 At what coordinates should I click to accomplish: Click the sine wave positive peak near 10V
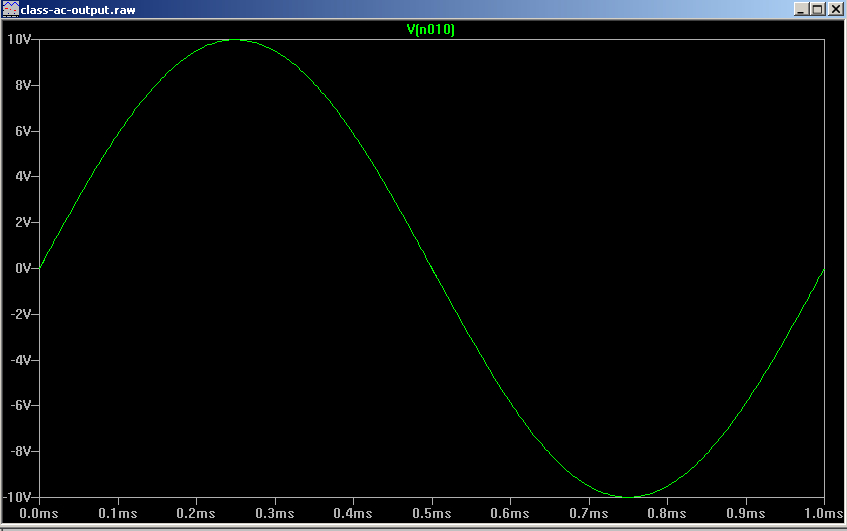click(235, 39)
